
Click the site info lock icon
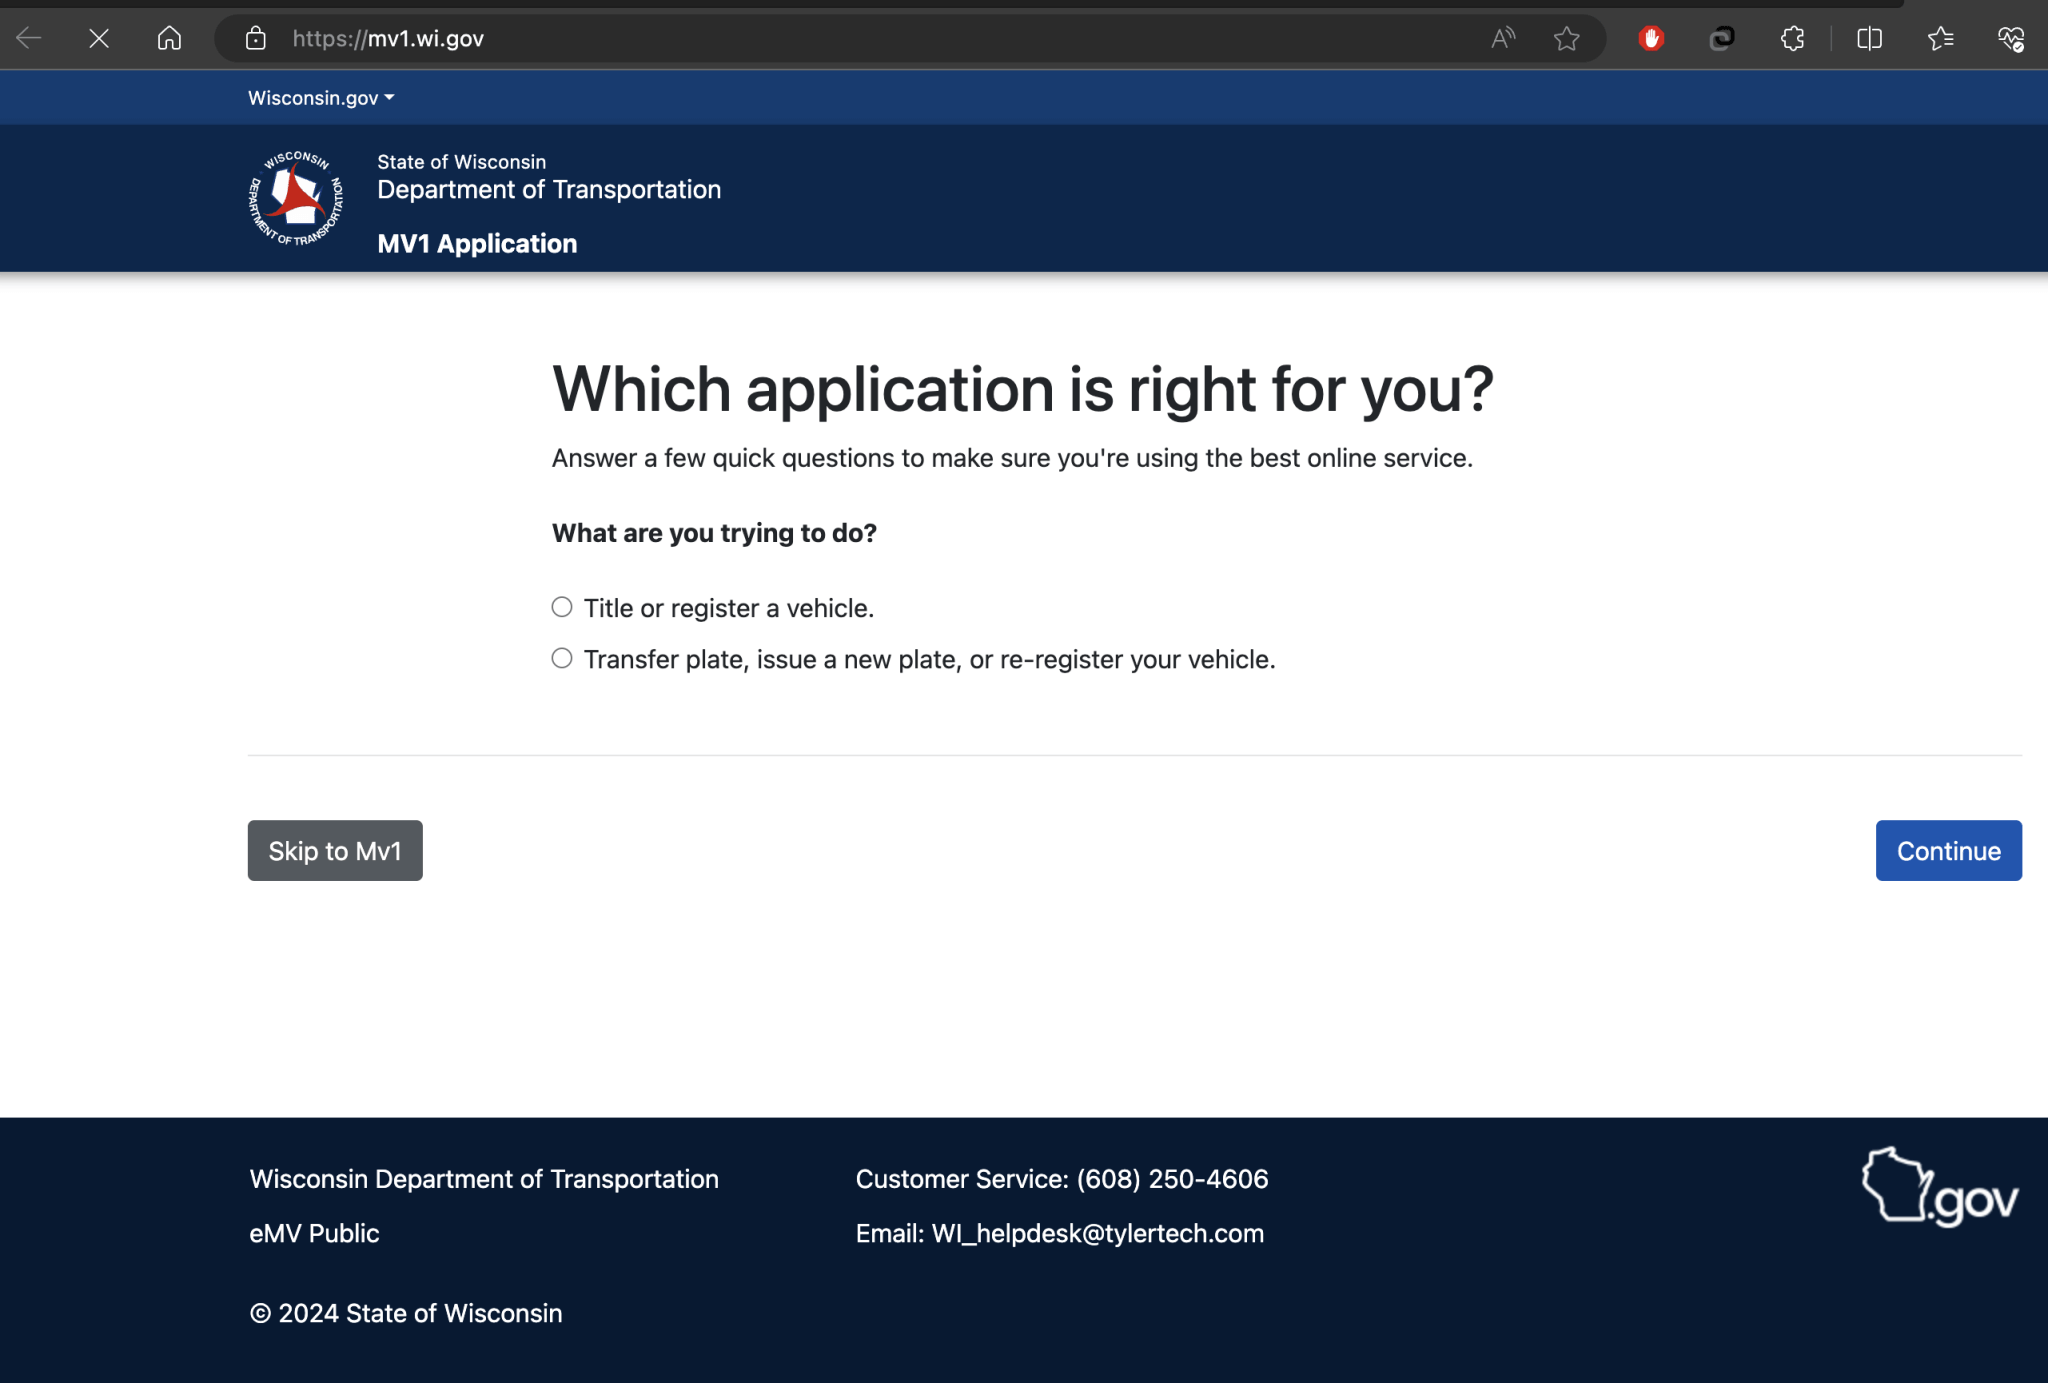coord(256,39)
